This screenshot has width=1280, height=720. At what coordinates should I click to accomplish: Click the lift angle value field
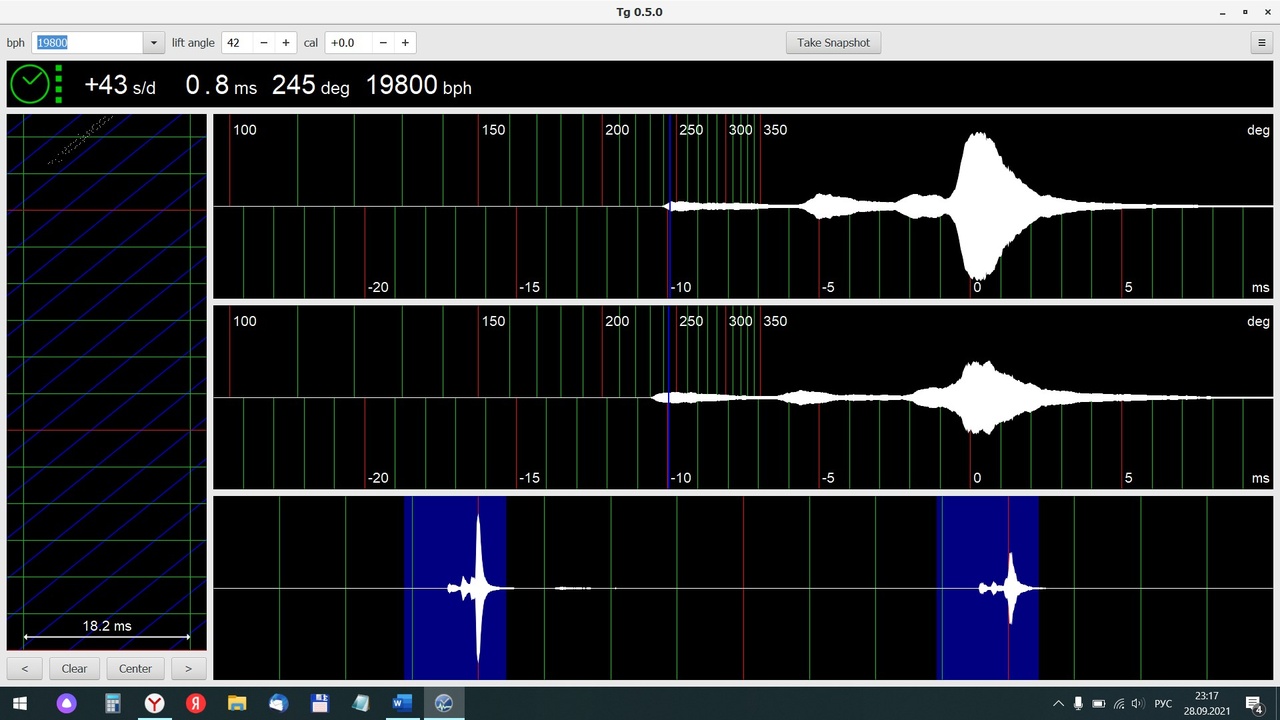(236, 43)
